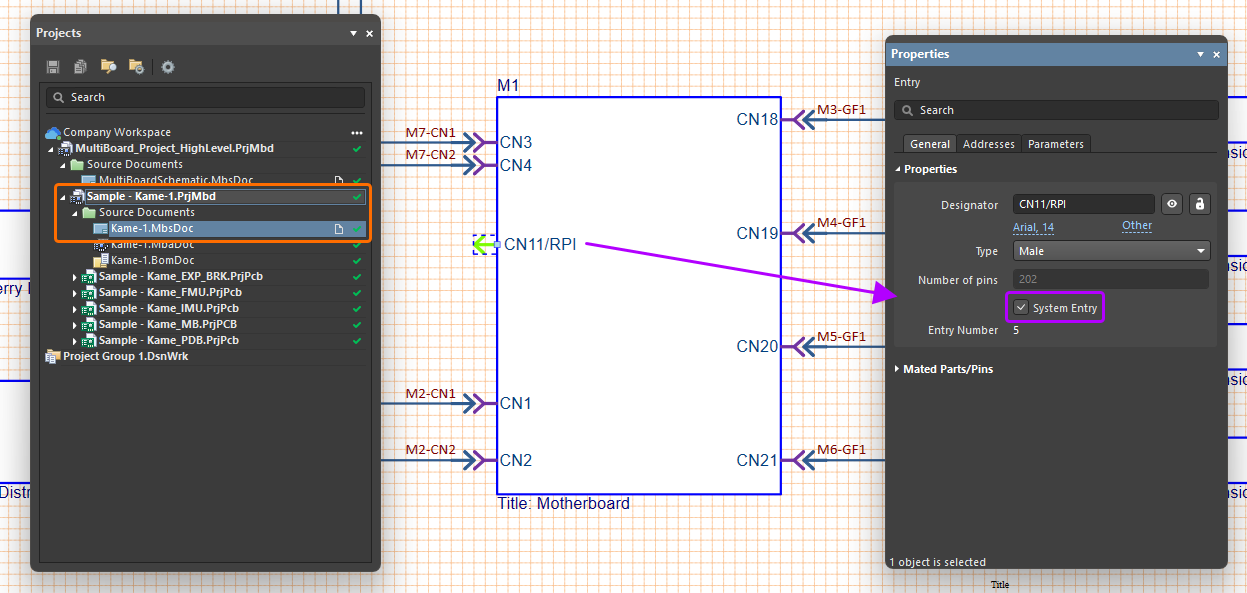Viewport: 1247px width, 593px height.
Task: Click the Projects panel settings gear
Action: pyautogui.click(x=168, y=67)
